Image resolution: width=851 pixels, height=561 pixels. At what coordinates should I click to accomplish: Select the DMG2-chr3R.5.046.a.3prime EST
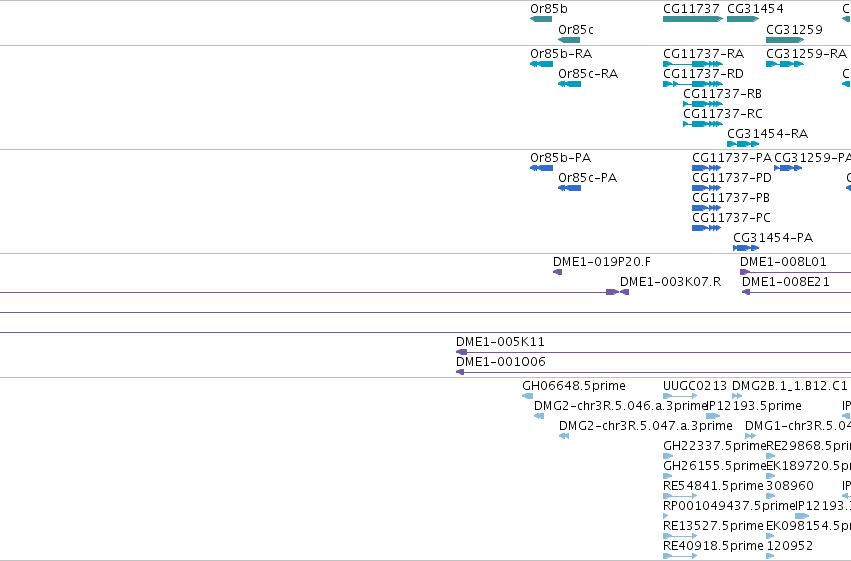[x=539, y=416]
